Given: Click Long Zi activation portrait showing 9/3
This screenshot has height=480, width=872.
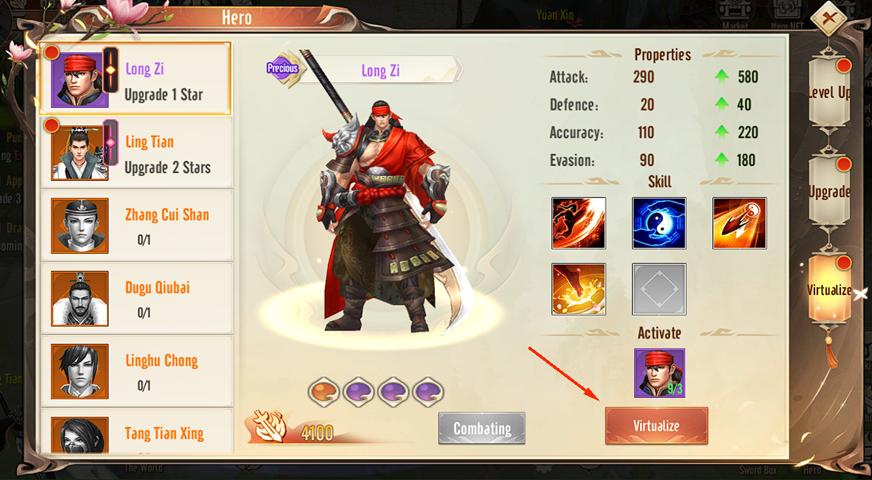Looking at the screenshot, I should [x=660, y=373].
